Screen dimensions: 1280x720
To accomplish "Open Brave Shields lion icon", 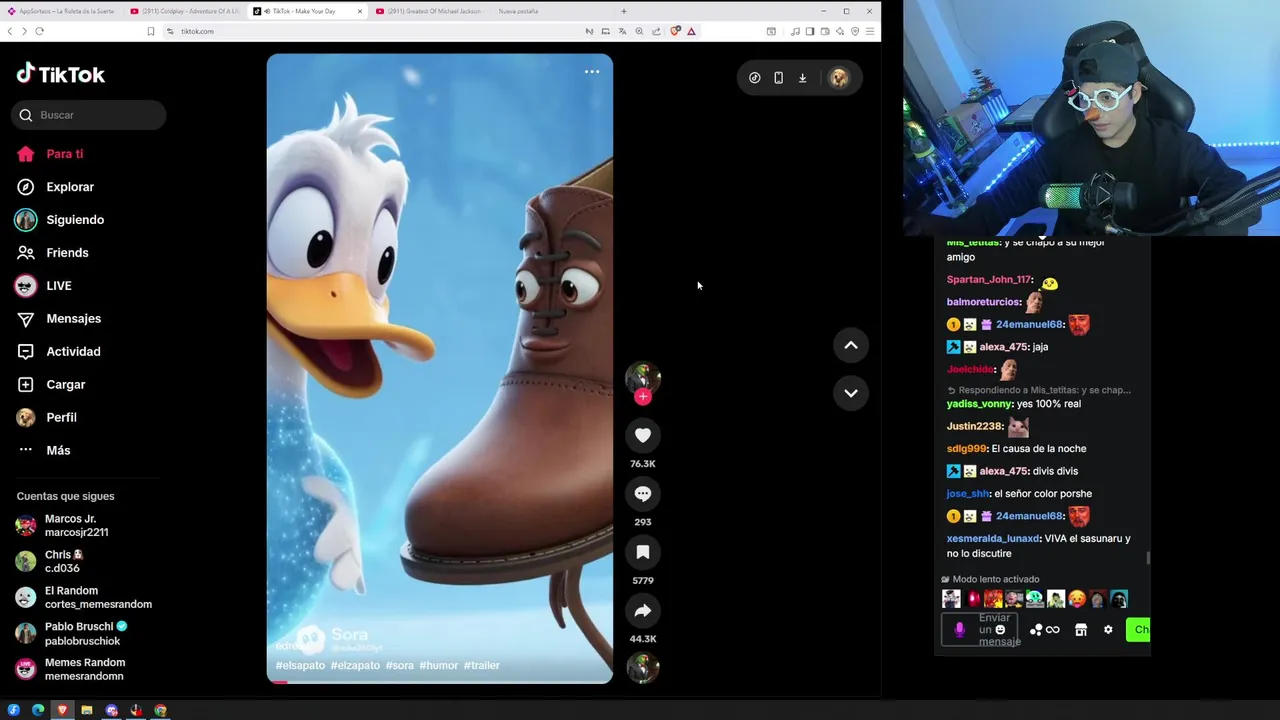I will (676, 31).
